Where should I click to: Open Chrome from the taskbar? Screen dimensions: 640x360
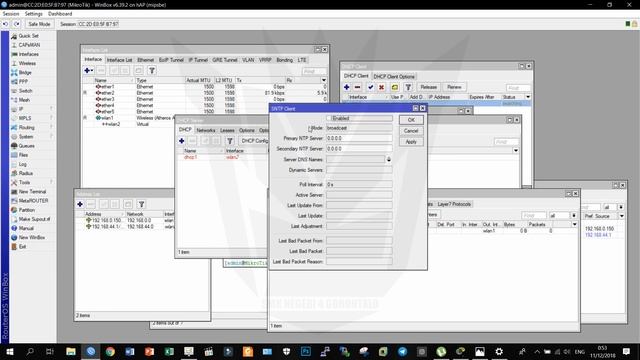click(110, 351)
